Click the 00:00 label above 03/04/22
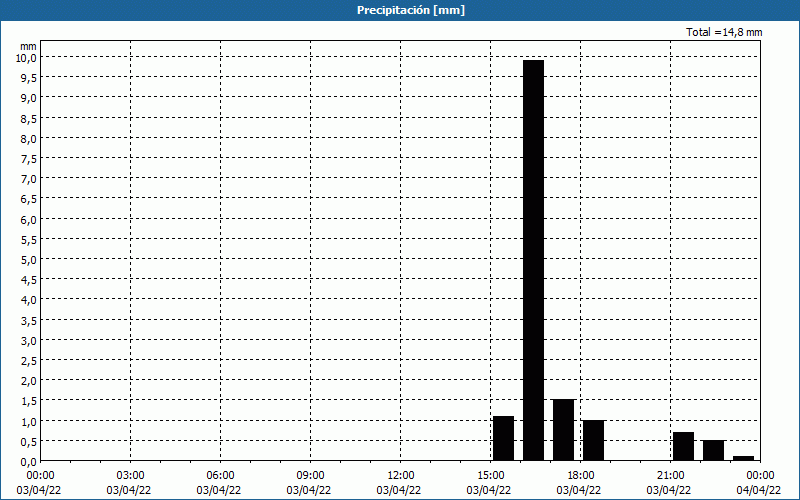Viewport: 800px width, 500px height. 40,476
